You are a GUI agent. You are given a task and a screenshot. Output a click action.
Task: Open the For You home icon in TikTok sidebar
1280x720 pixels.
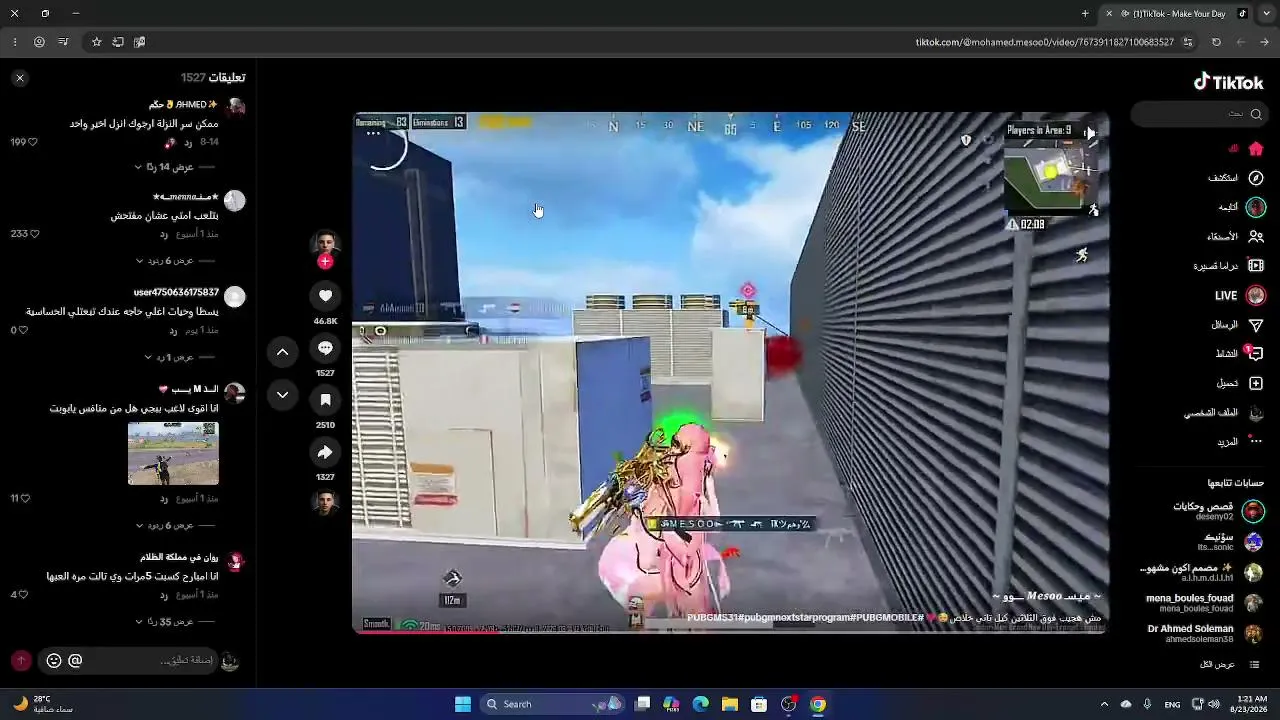[1256, 149]
